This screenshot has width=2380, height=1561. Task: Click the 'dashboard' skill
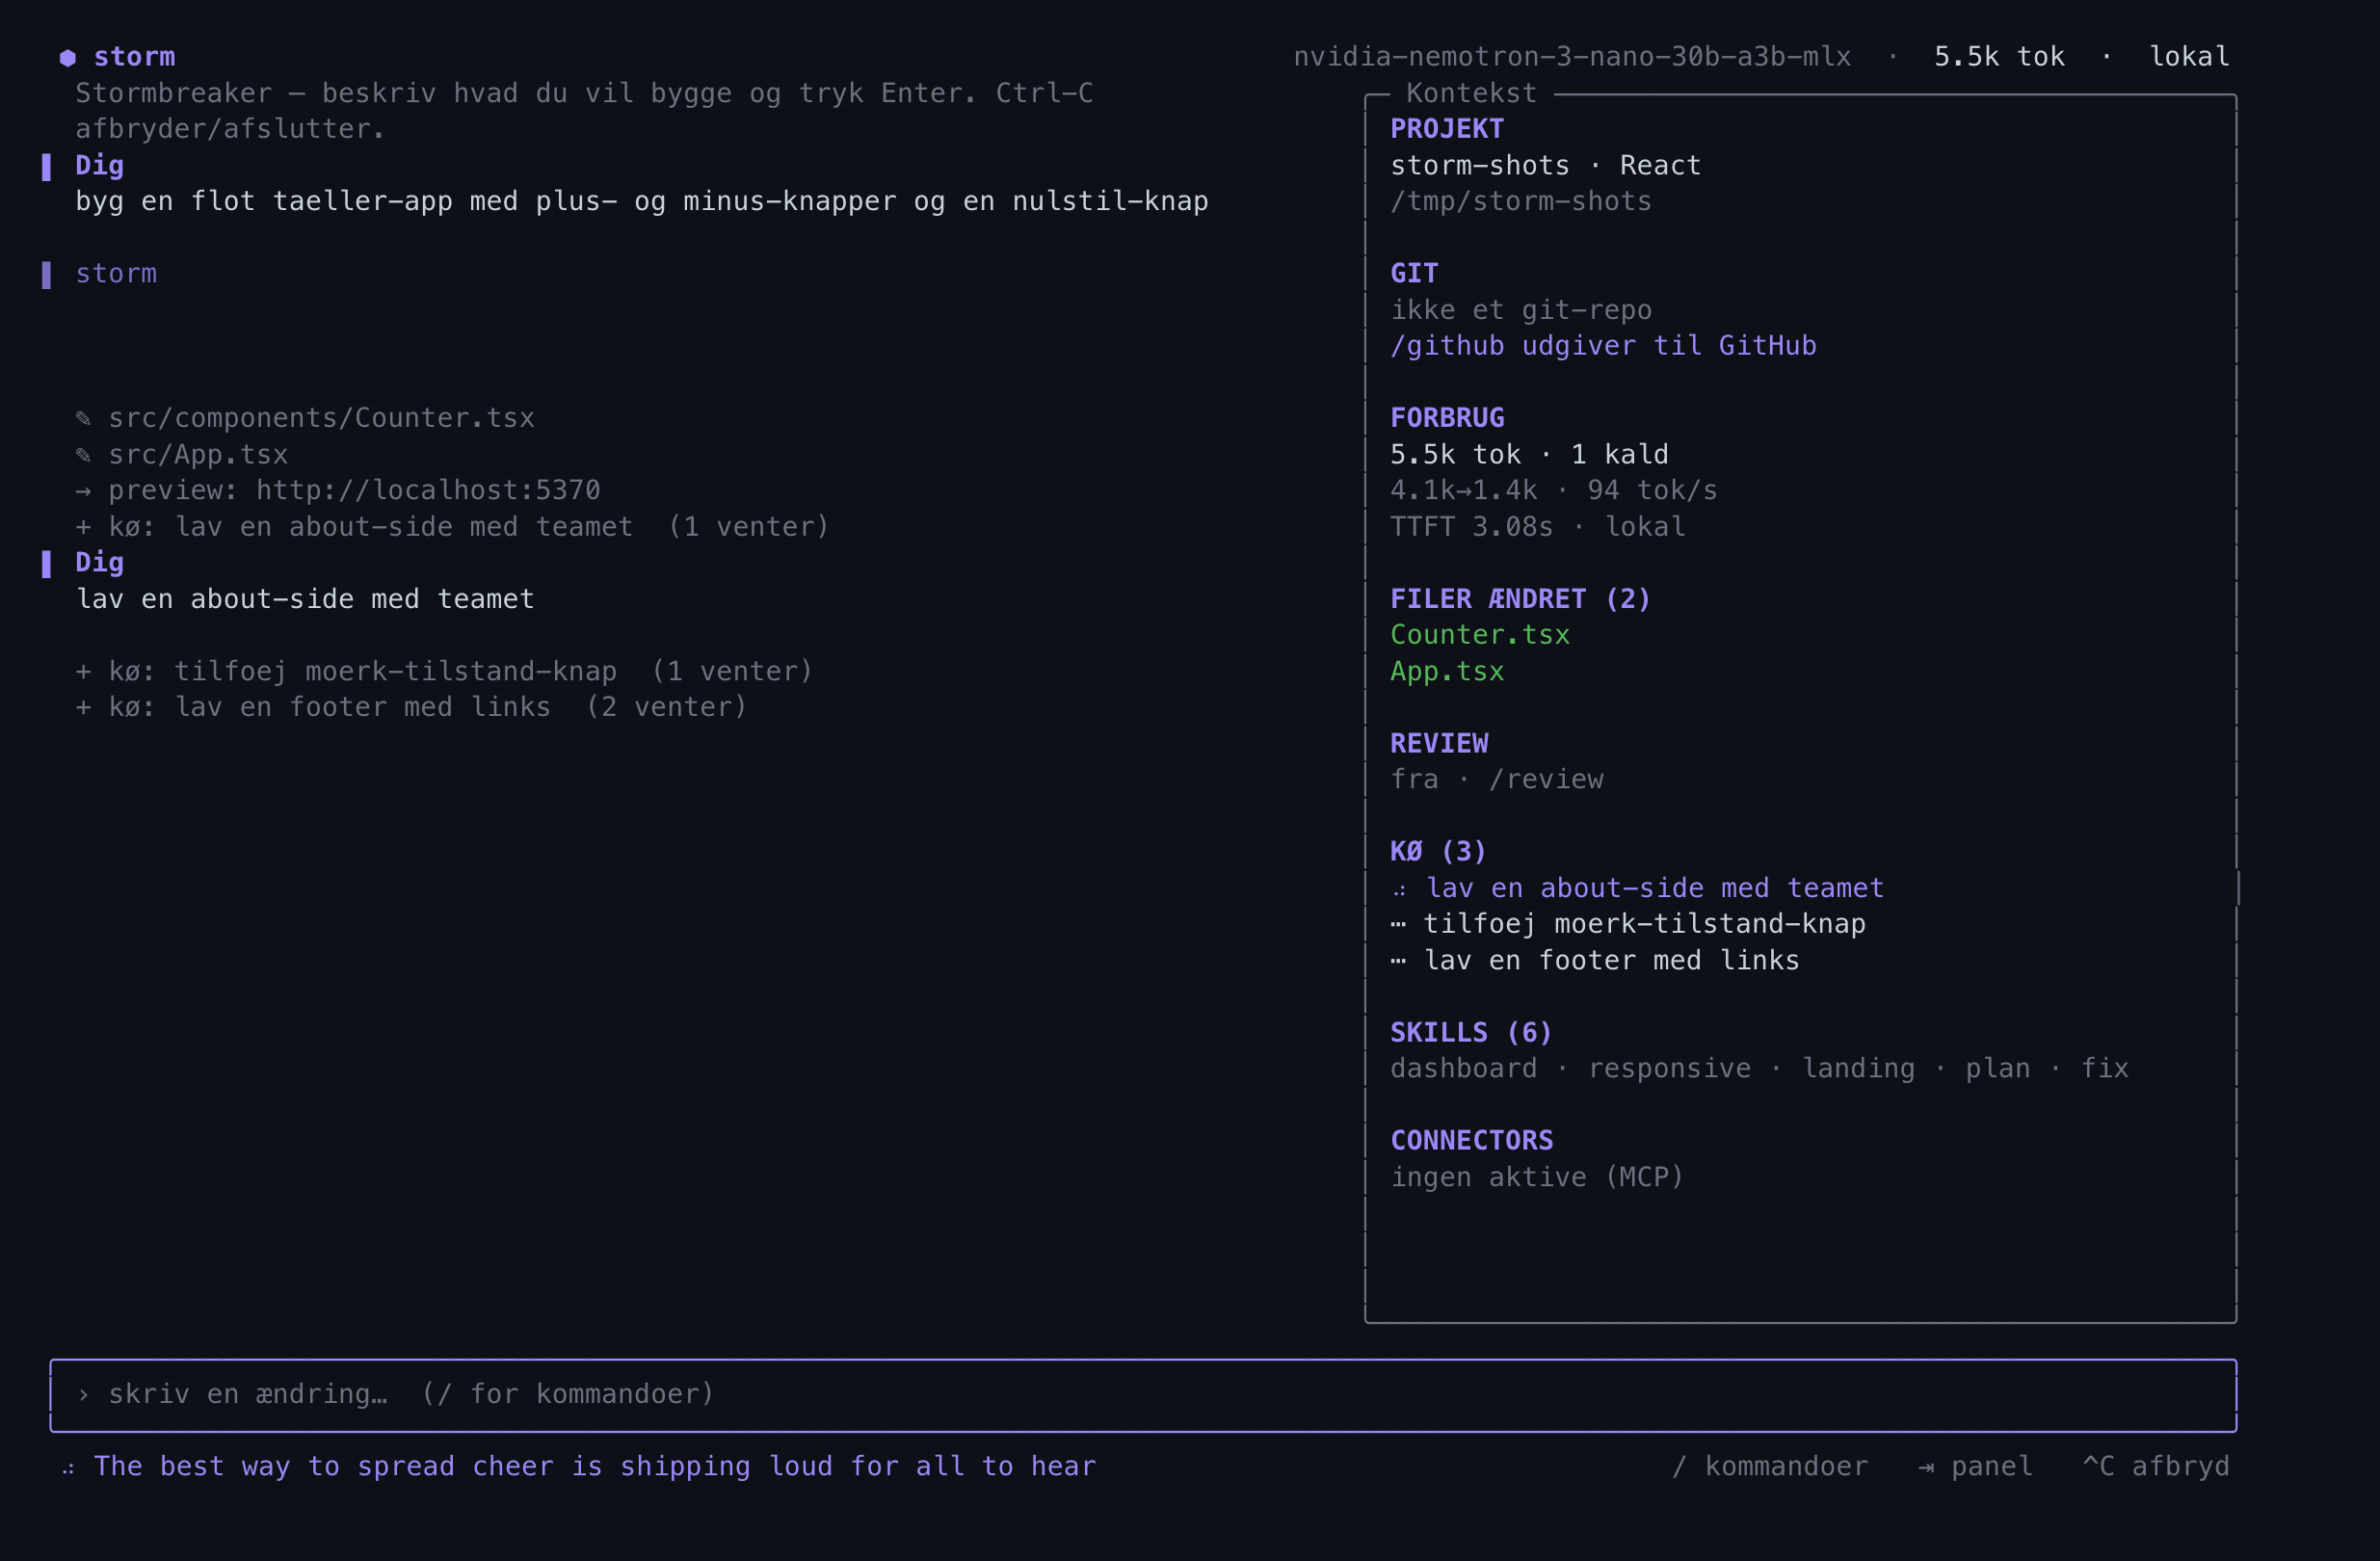click(1464, 1069)
